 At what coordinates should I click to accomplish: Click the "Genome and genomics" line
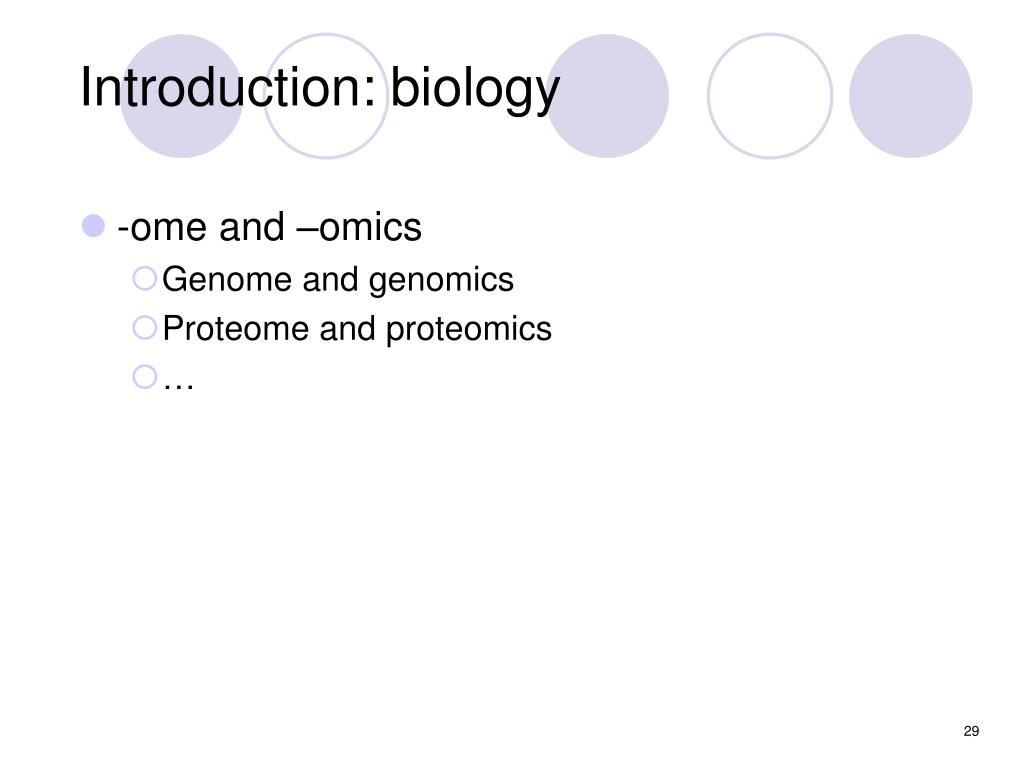pyautogui.click(x=338, y=280)
